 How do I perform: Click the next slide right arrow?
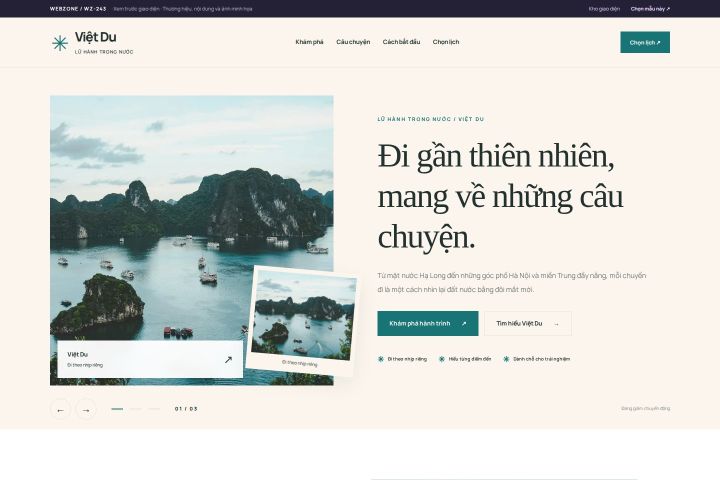86,410
